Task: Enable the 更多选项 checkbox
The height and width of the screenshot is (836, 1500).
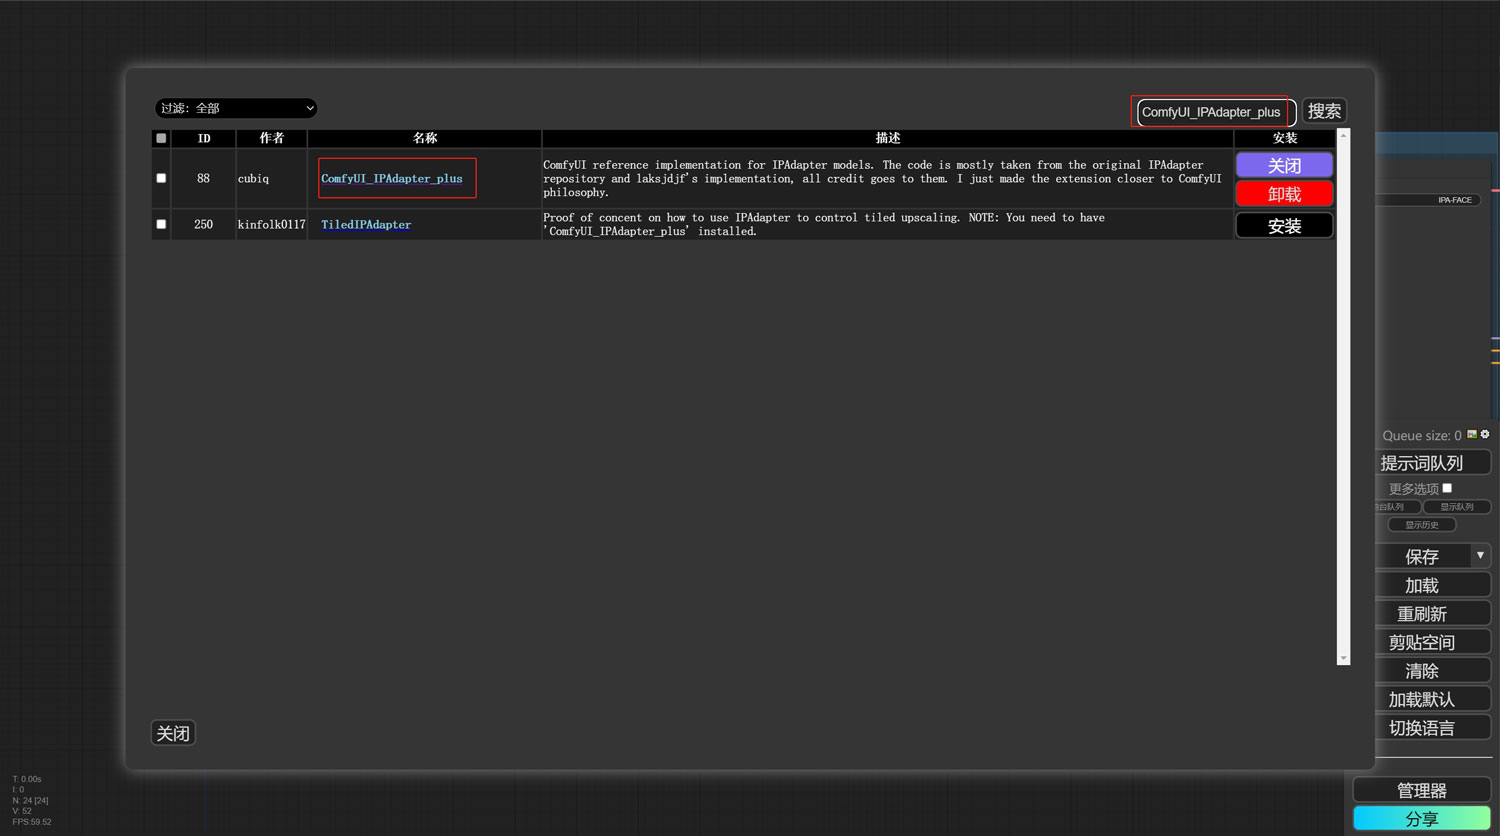Action: 1447,488
